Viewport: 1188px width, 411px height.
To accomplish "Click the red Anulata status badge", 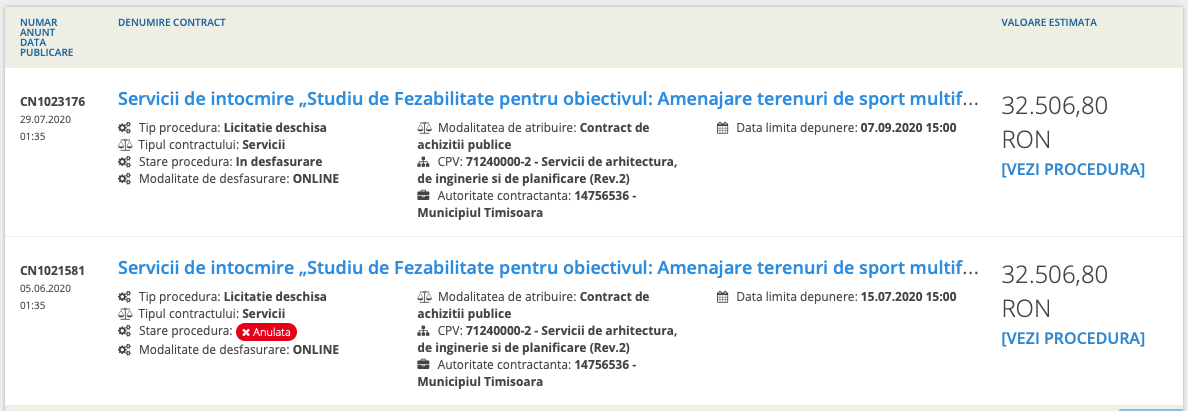I will tap(268, 332).
